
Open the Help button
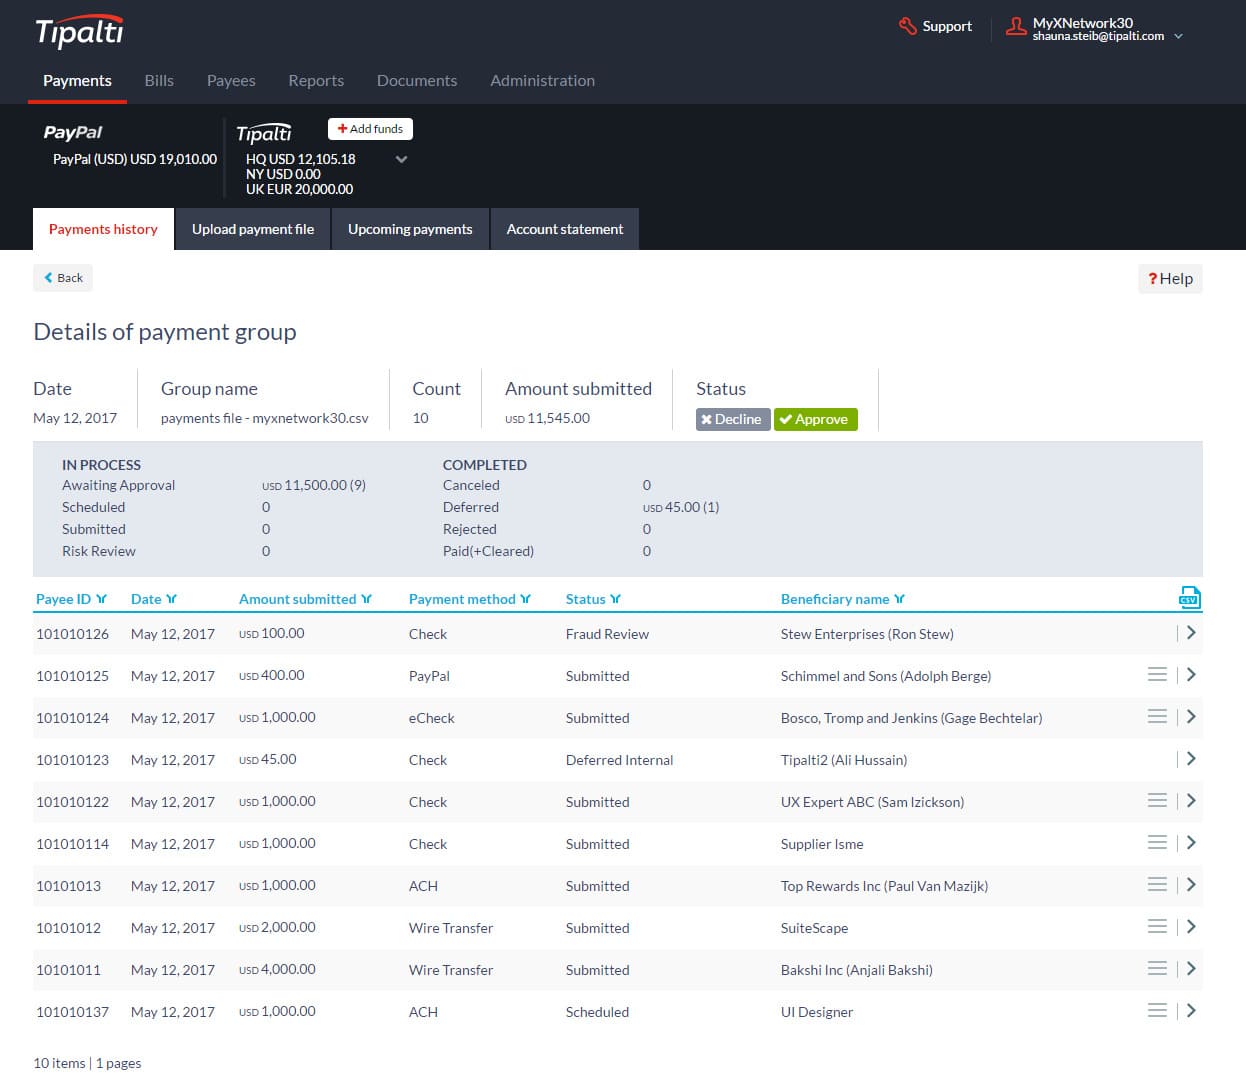click(x=1170, y=279)
